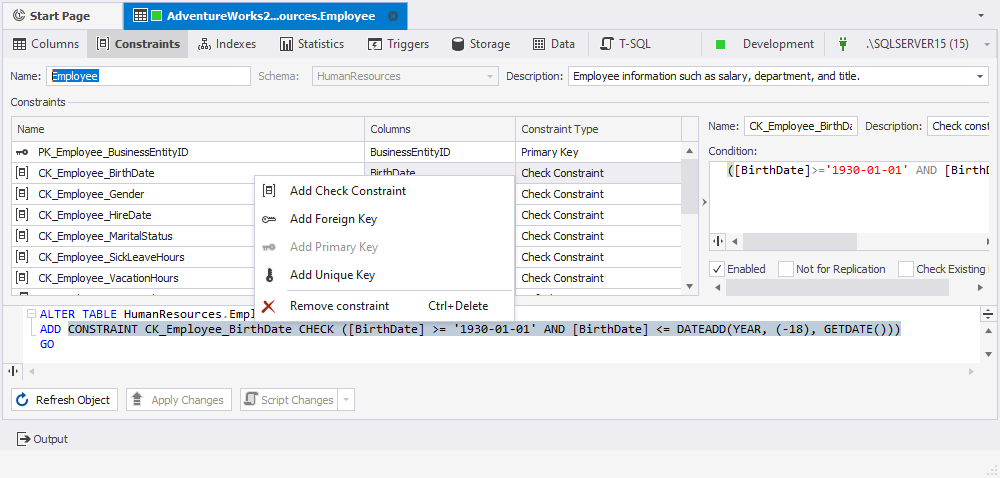Viewport: 1000px width, 478px height.
Task: Select the CK_Employee_Gender row
Action: click(133, 194)
